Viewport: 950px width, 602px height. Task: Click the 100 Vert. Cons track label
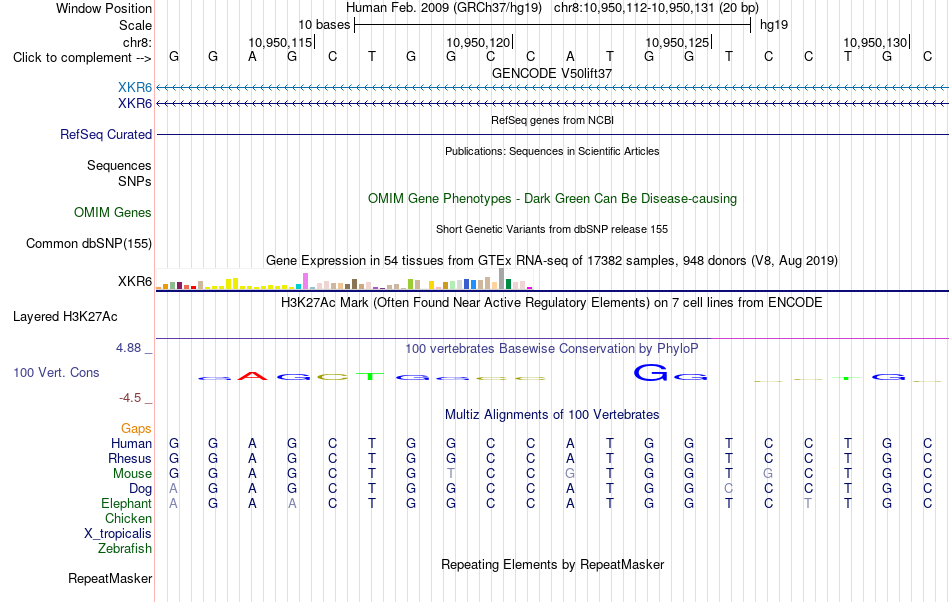coord(56,372)
